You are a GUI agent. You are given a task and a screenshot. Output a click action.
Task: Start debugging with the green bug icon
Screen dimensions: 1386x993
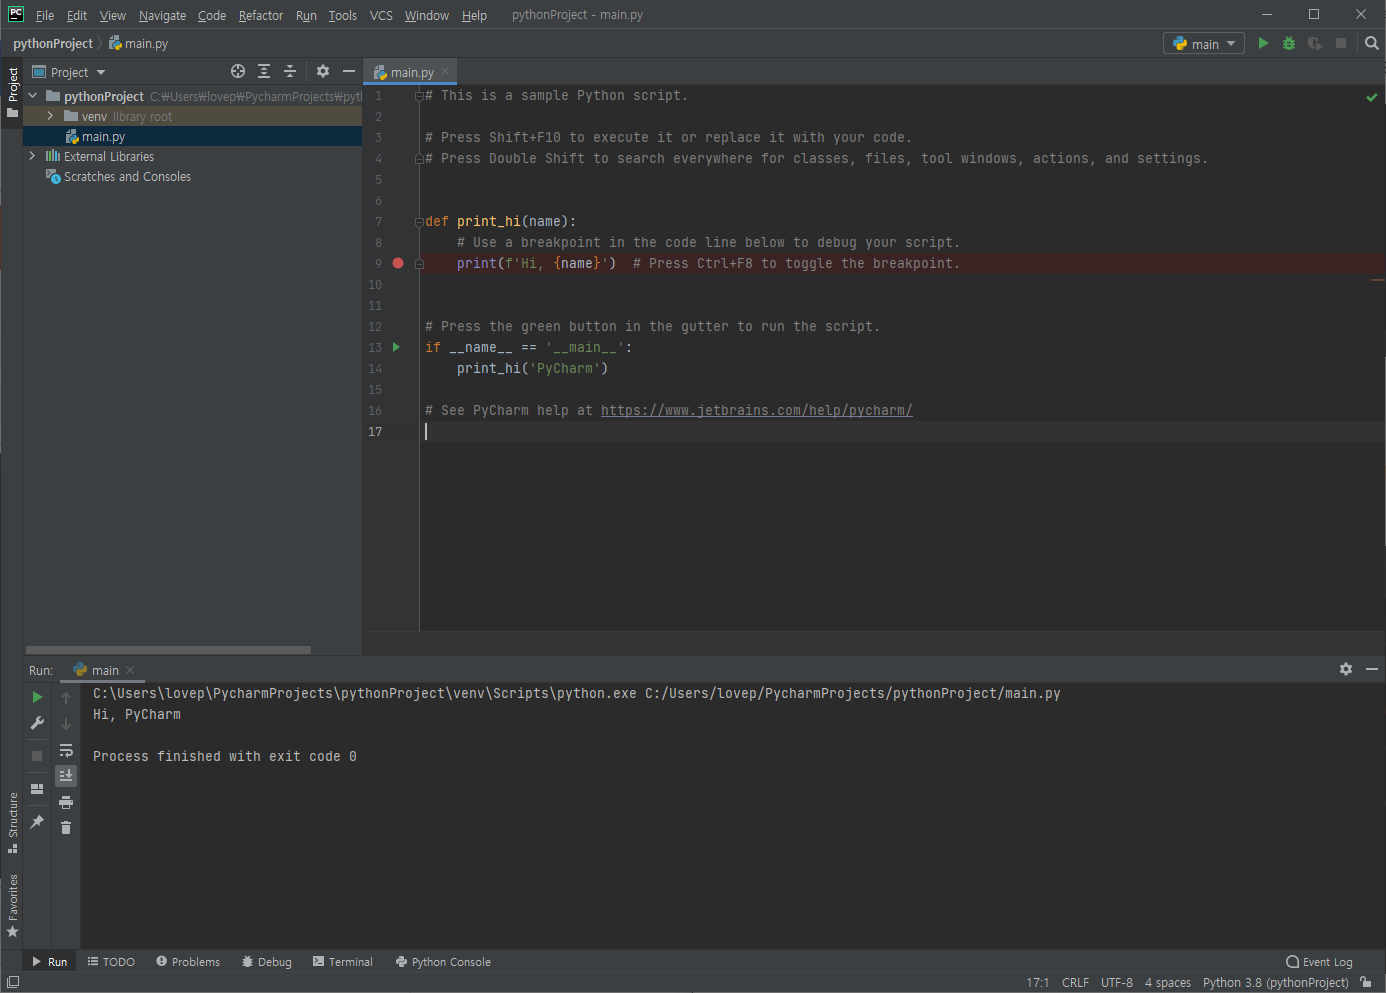coord(1289,43)
